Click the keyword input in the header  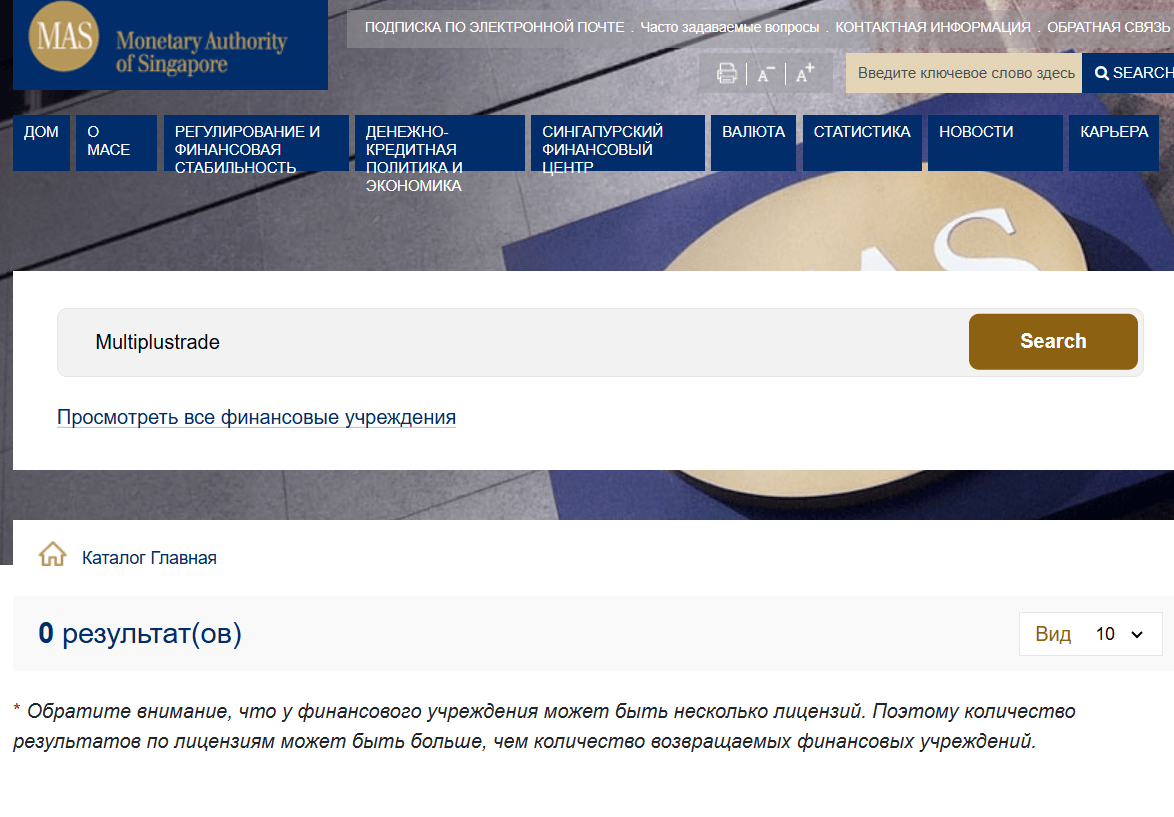pos(962,72)
